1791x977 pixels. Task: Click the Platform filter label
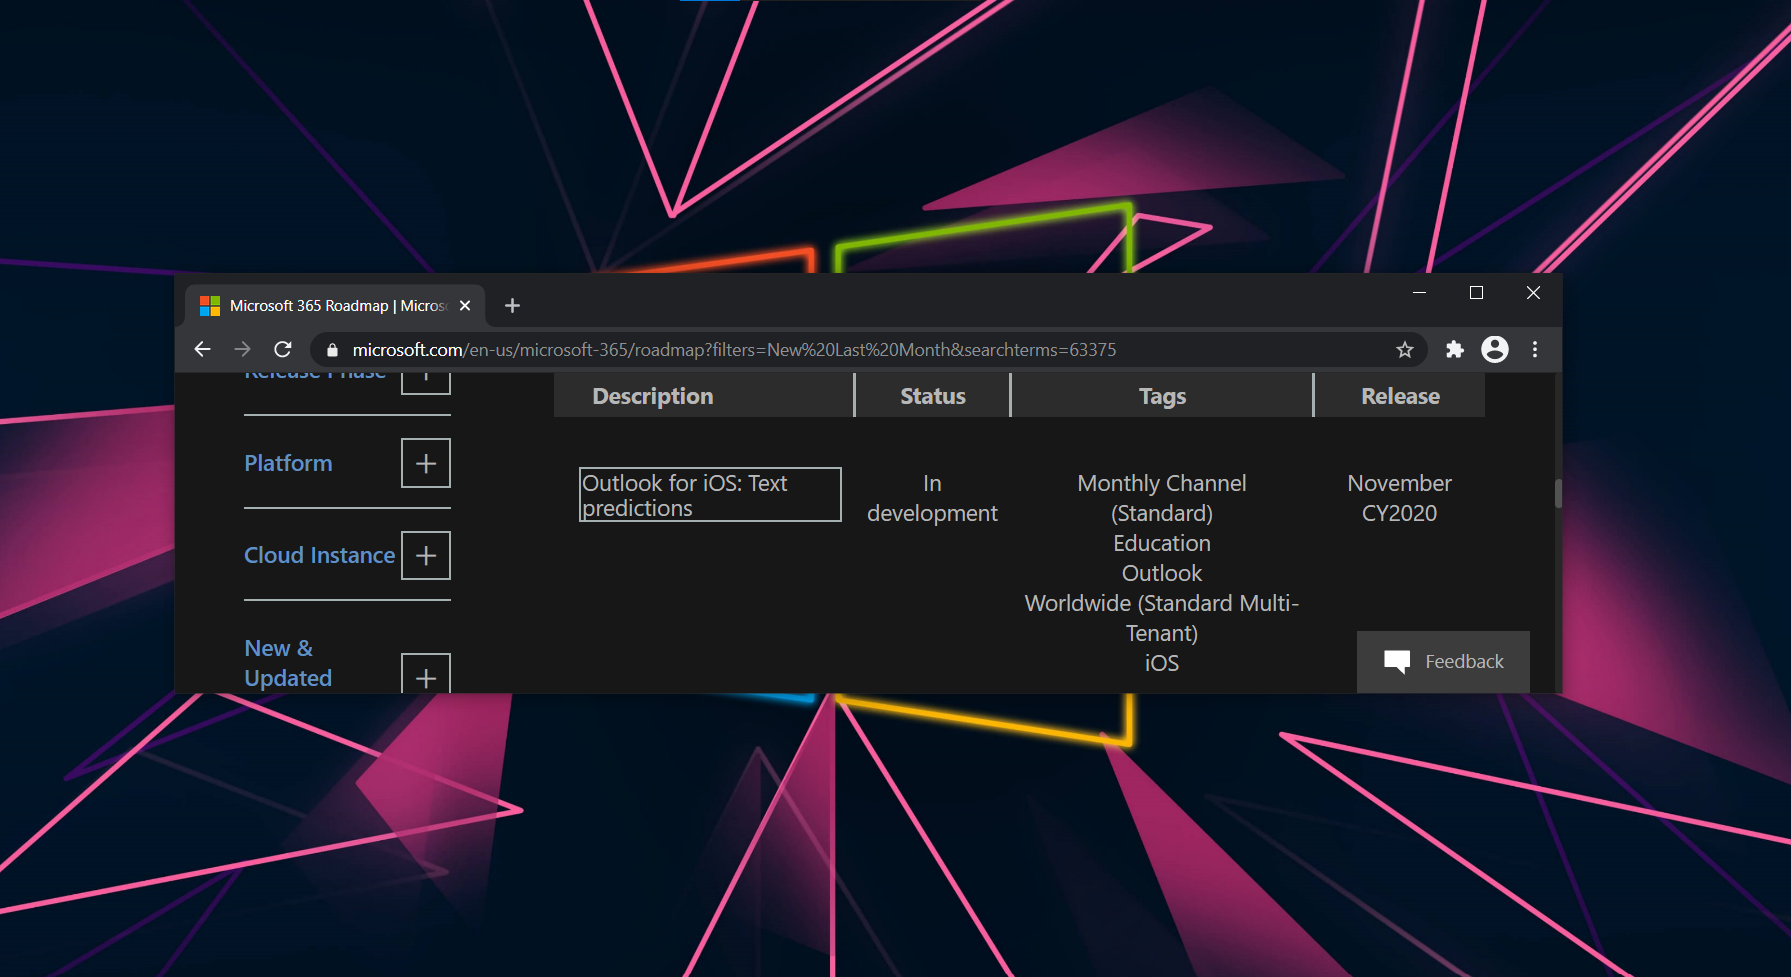click(288, 463)
